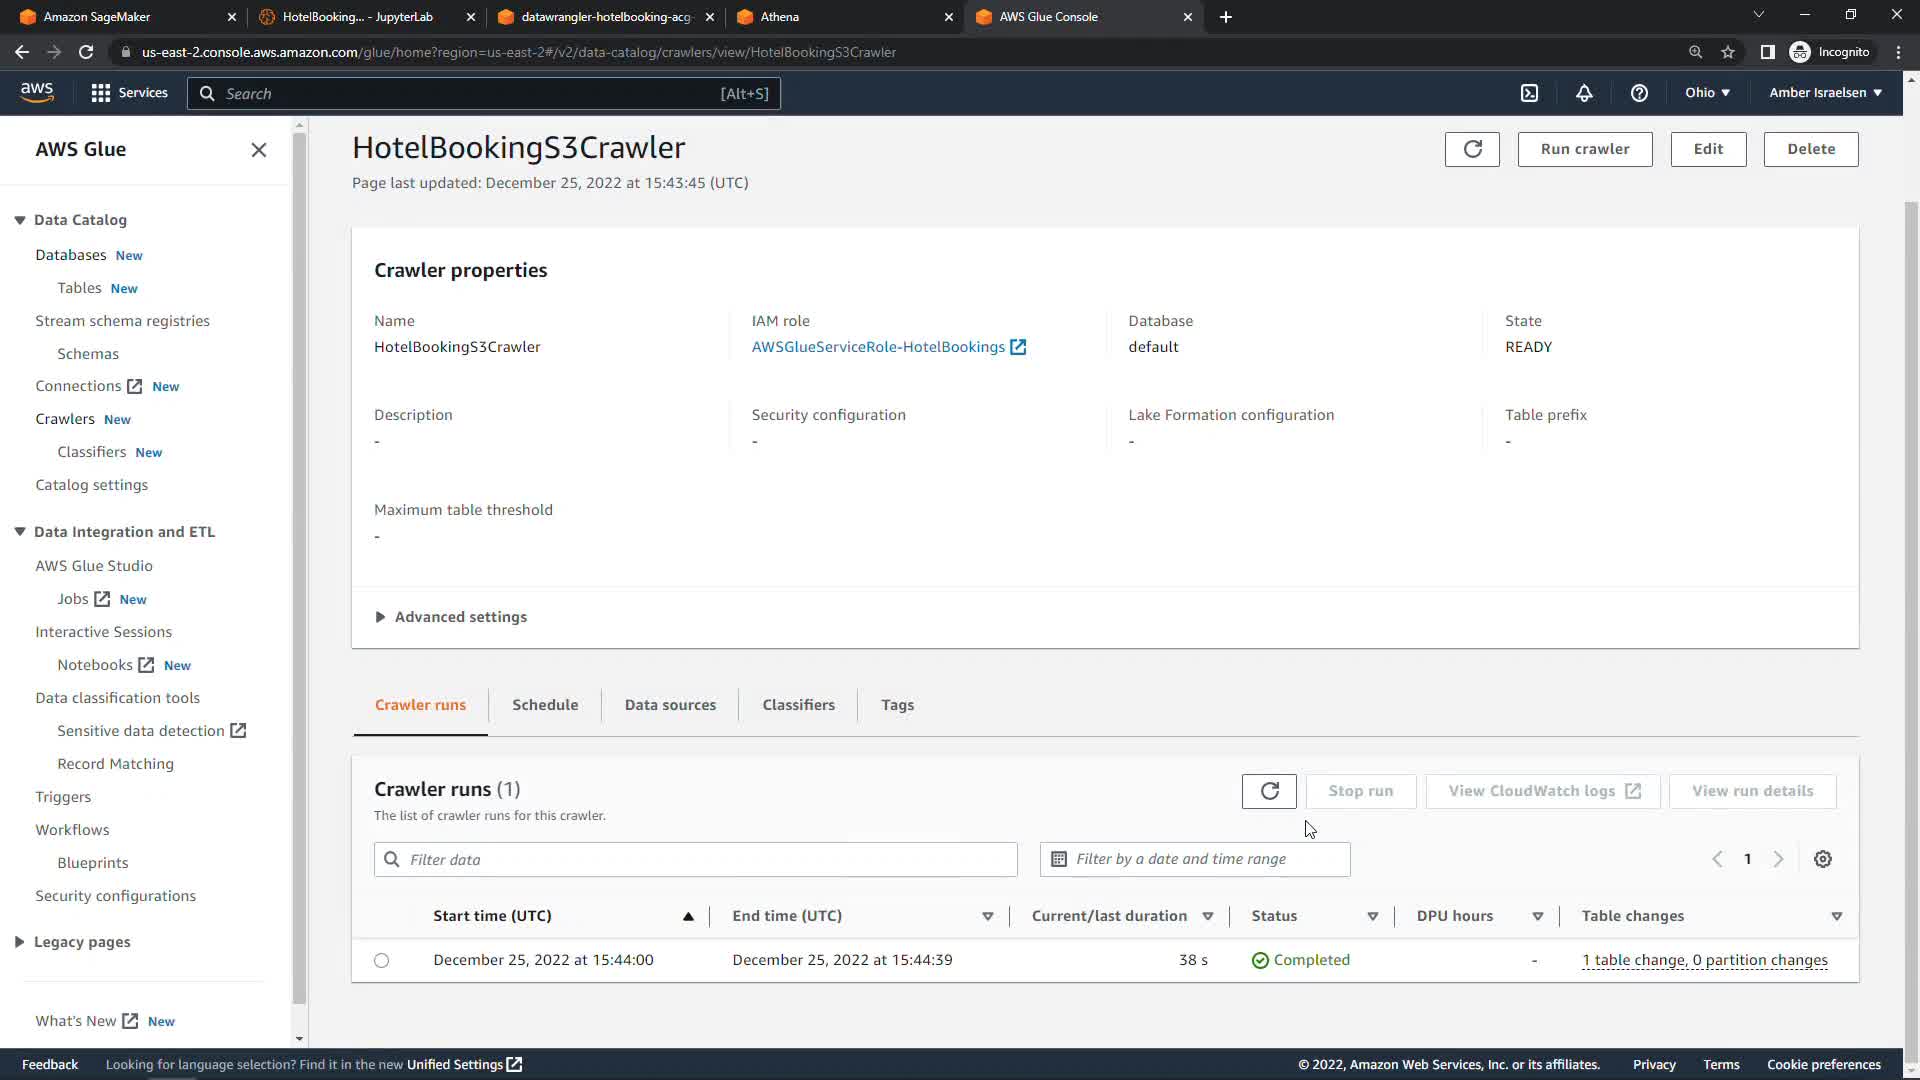Open the Ohio region dropdown

pyautogui.click(x=1707, y=93)
